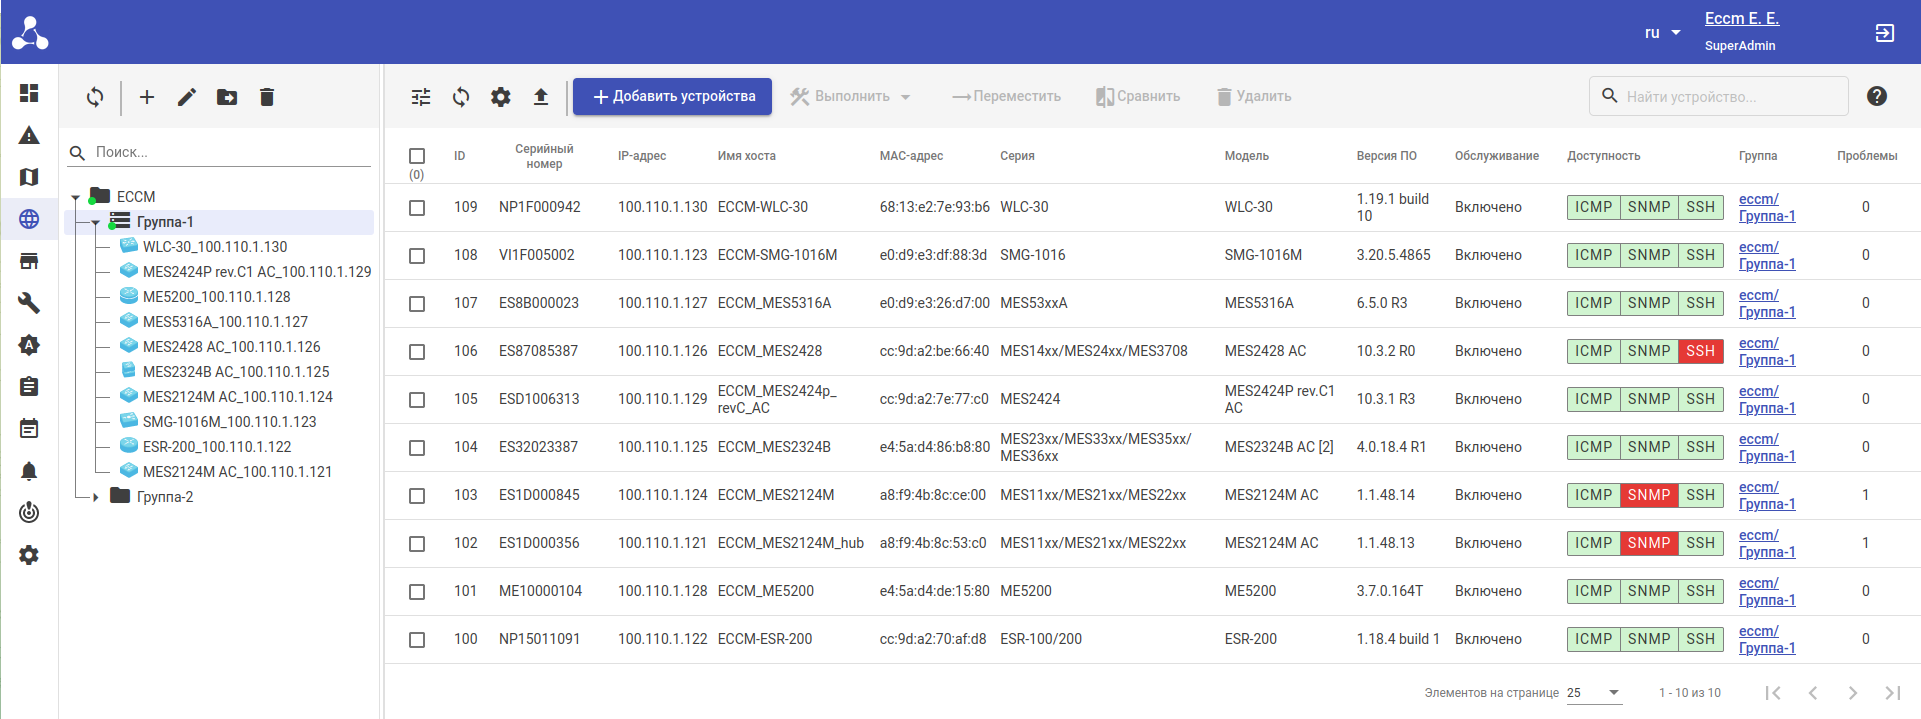This screenshot has height=719, width=1921.
Task: Click the Добавить устройства button
Action: tap(672, 97)
